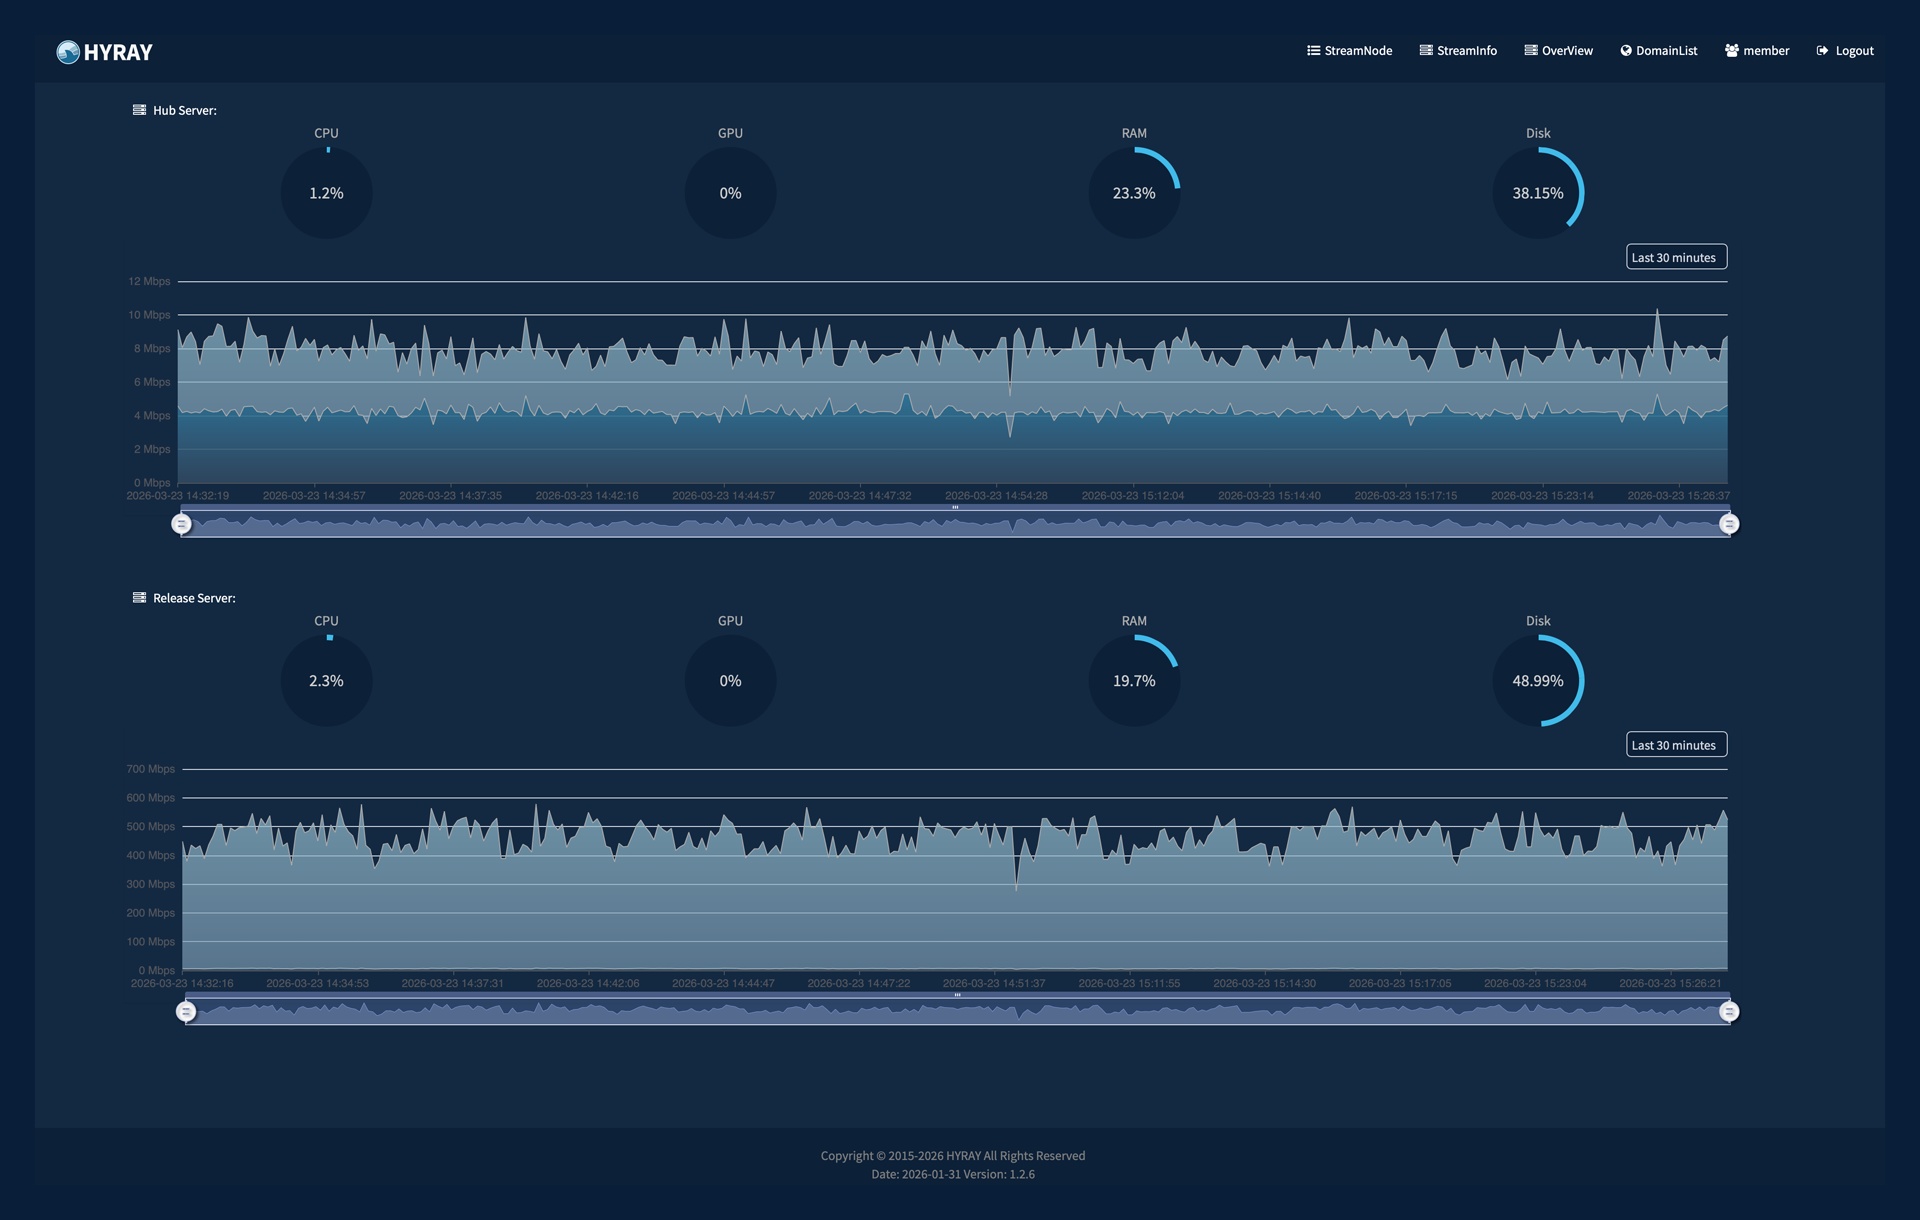1920x1220 pixels.
Task: Click the Hub Server Disk usage gauge
Action: click(x=1537, y=193)
